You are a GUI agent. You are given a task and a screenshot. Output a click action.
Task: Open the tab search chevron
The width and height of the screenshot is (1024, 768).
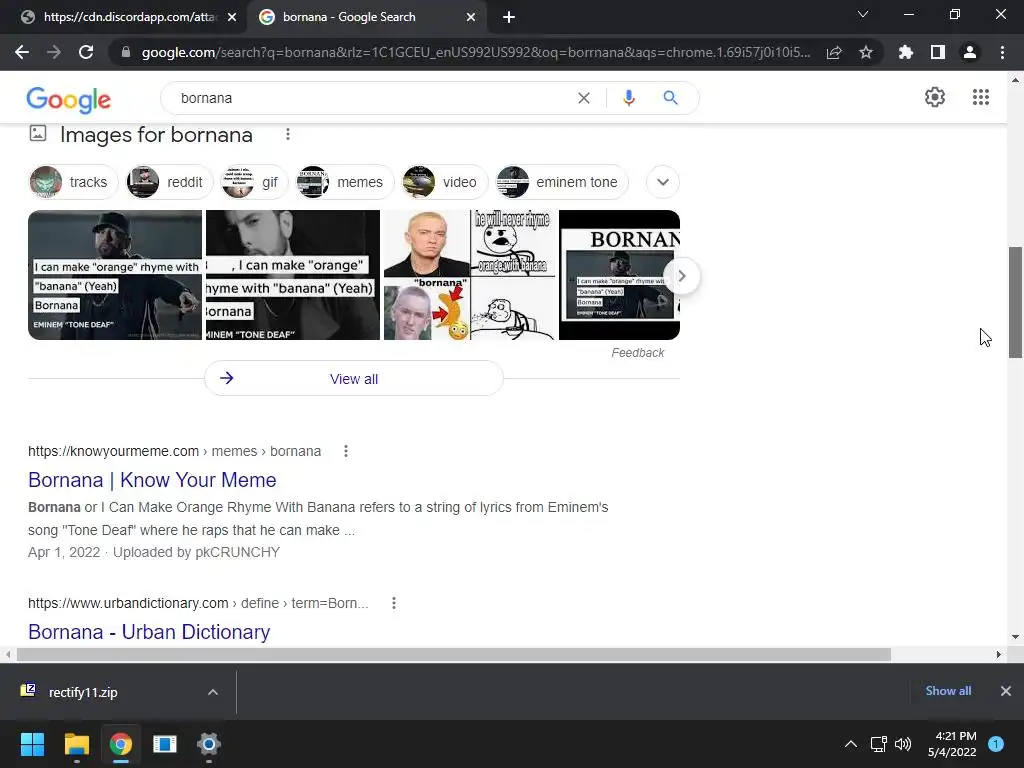click(863, 14)
